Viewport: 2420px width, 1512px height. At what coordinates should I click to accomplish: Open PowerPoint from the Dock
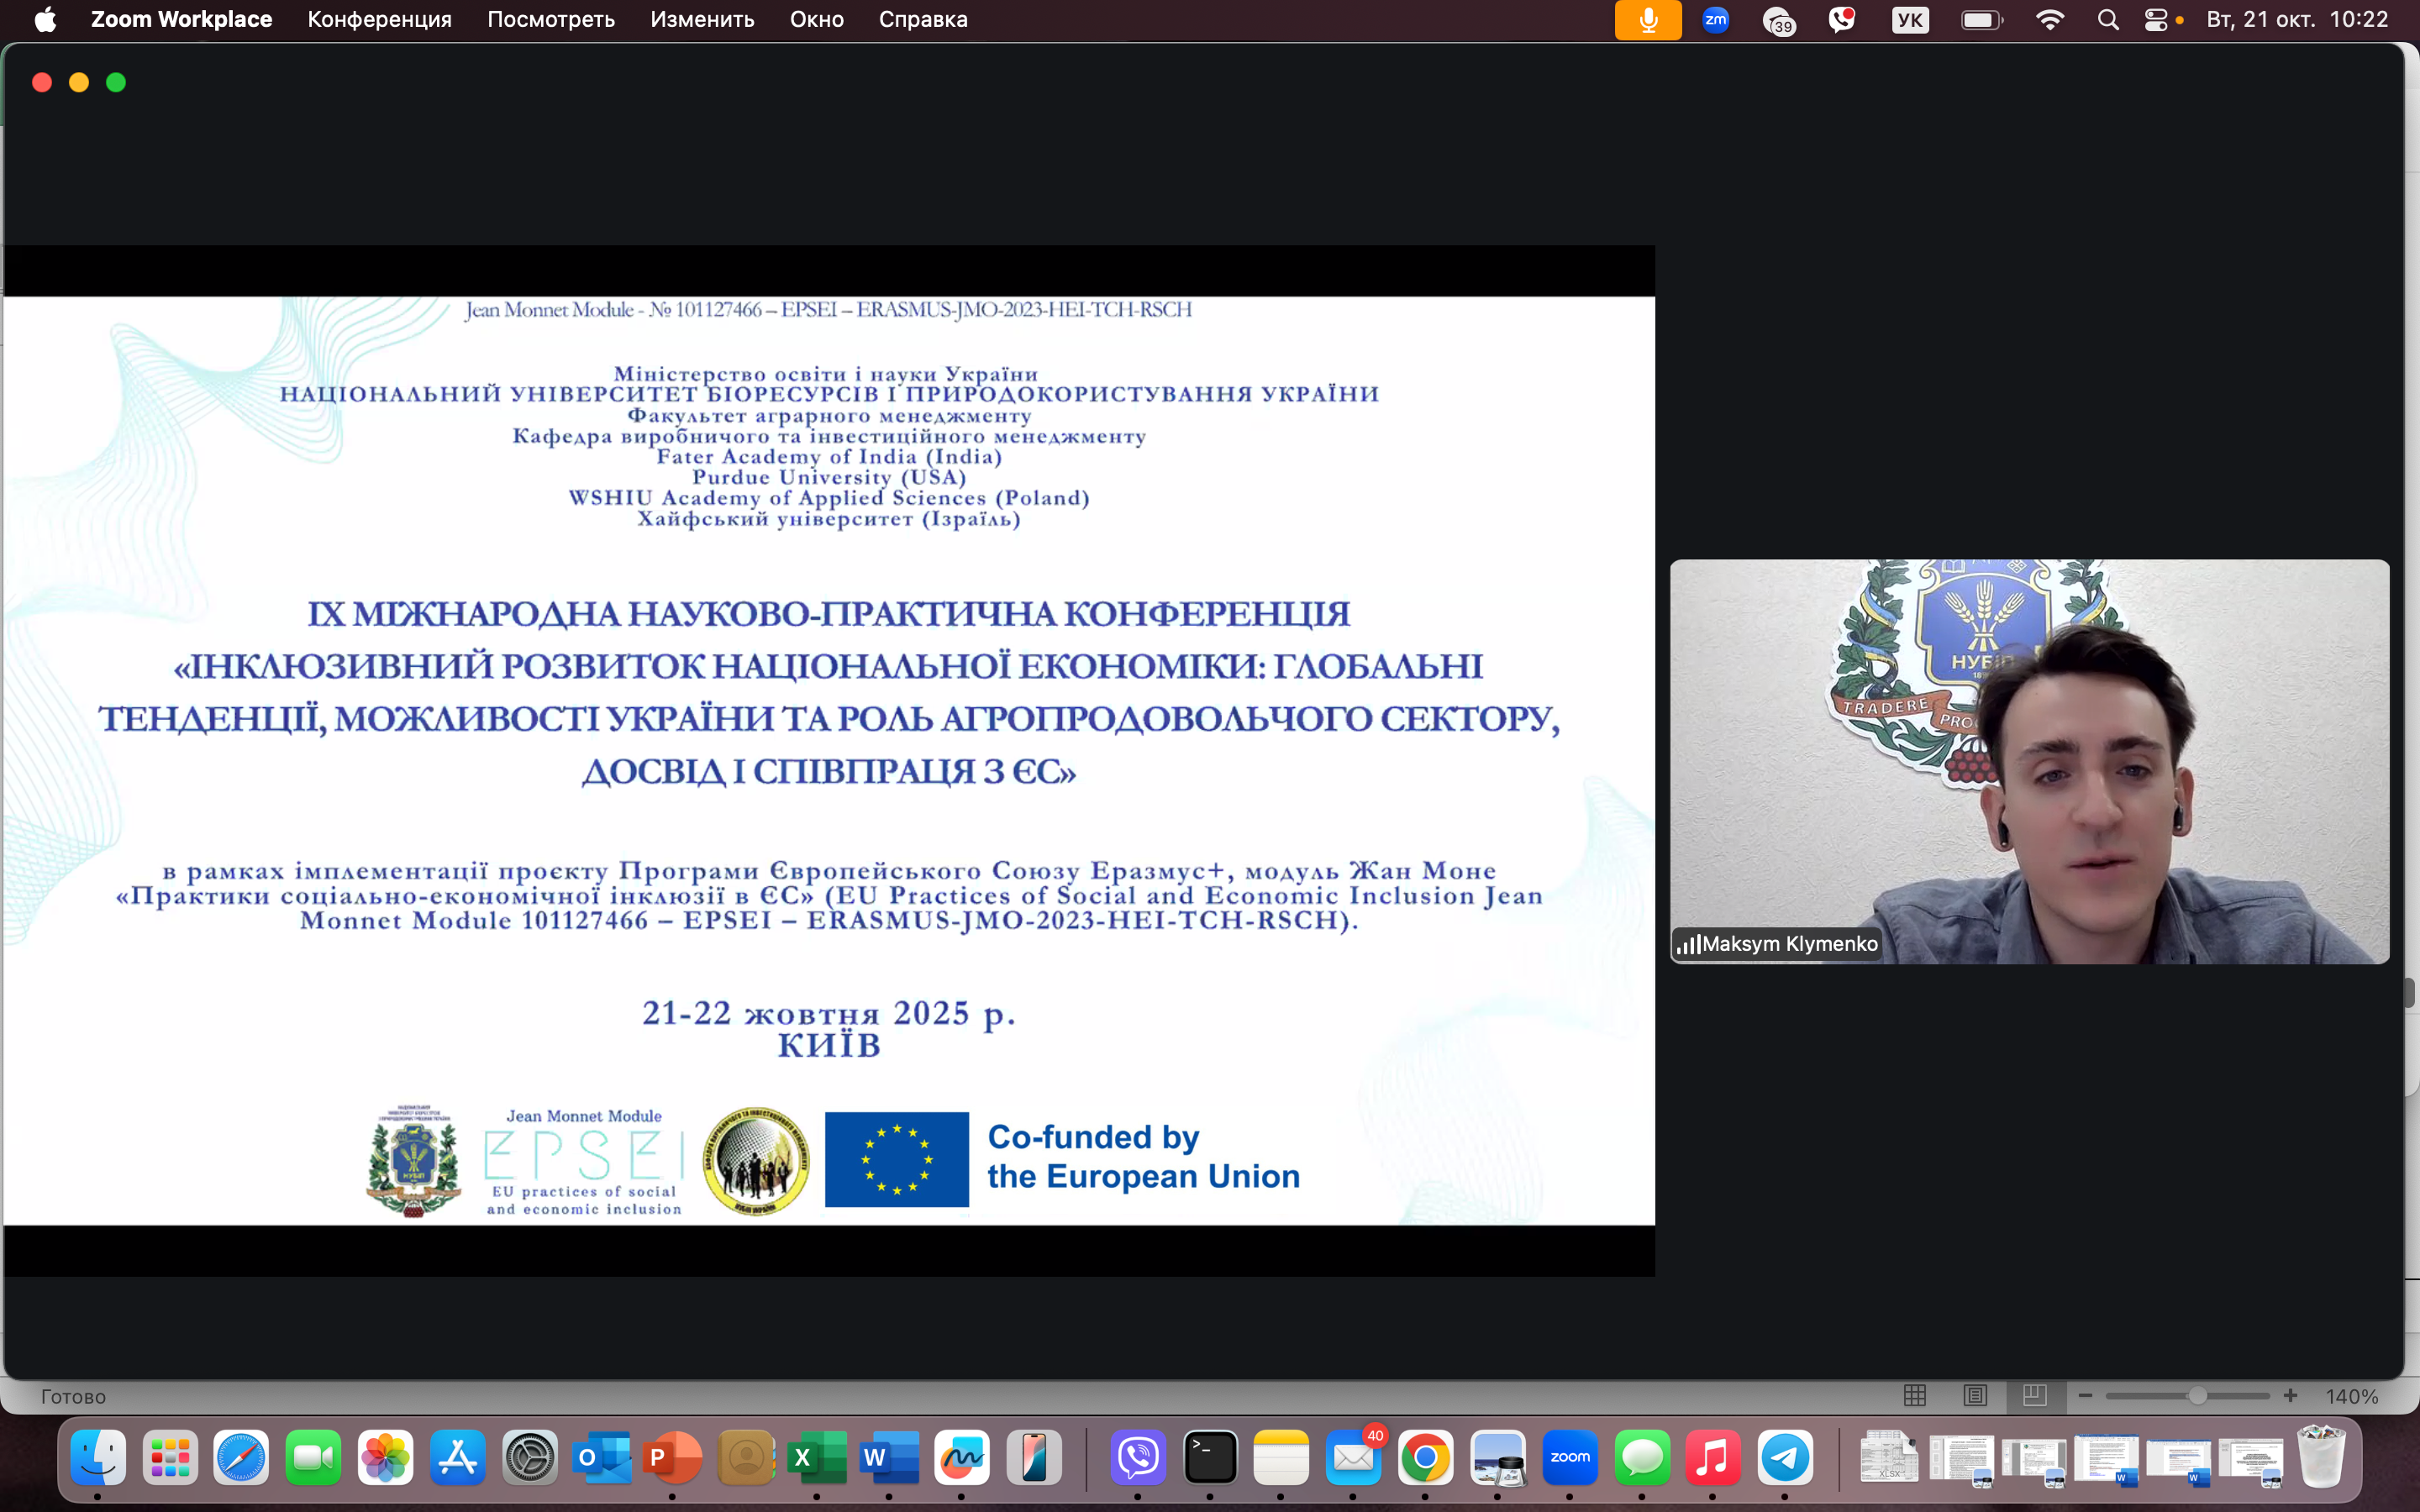(x=673, y=1458)
